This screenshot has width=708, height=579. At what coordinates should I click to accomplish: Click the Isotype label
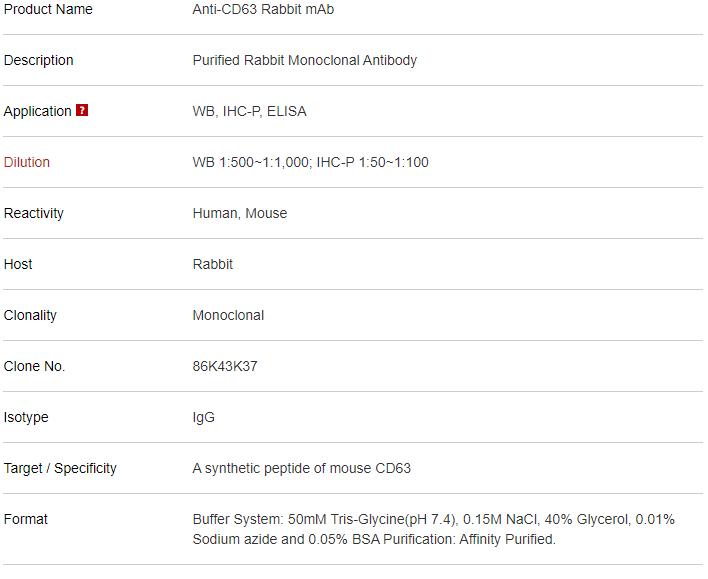[26, 417]
